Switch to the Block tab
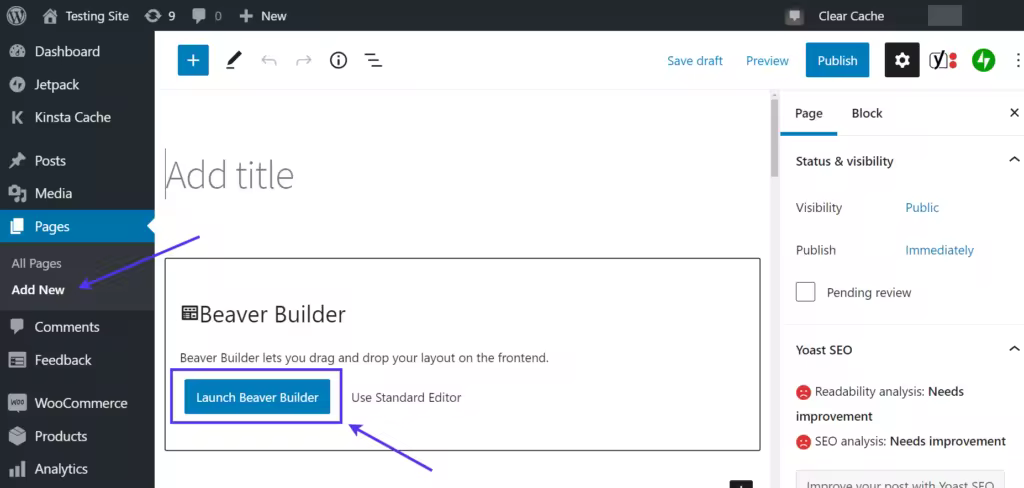Viewport: 1024px width, 488px height. pyautogui.click(x=867, y=114)
